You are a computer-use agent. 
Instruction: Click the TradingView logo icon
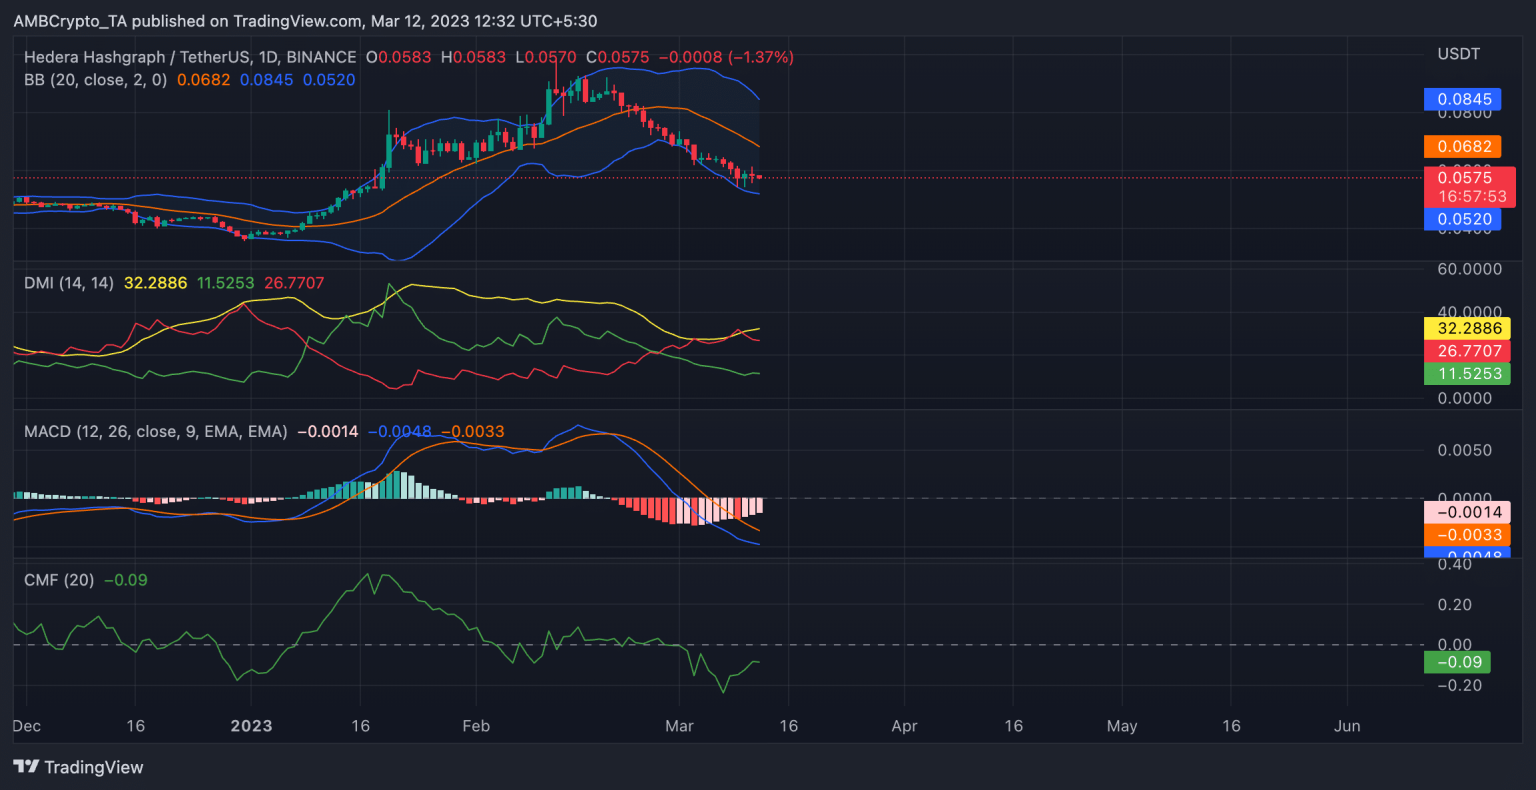[26, 767]
